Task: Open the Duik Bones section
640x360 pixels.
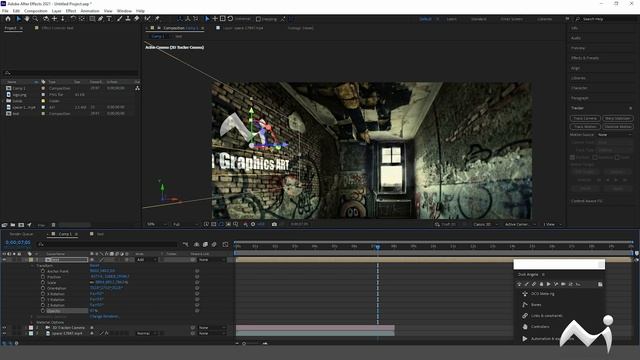Action: coord(536,304)
